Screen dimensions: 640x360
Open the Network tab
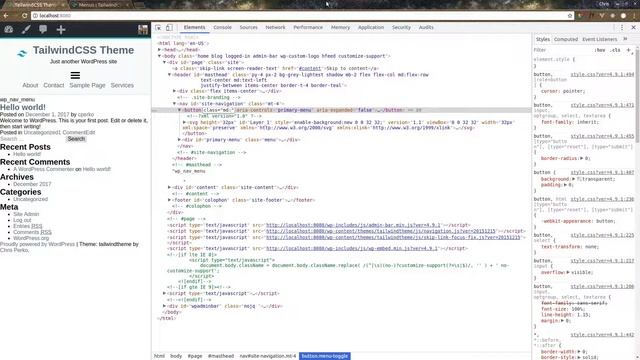[x=276, y=27]
